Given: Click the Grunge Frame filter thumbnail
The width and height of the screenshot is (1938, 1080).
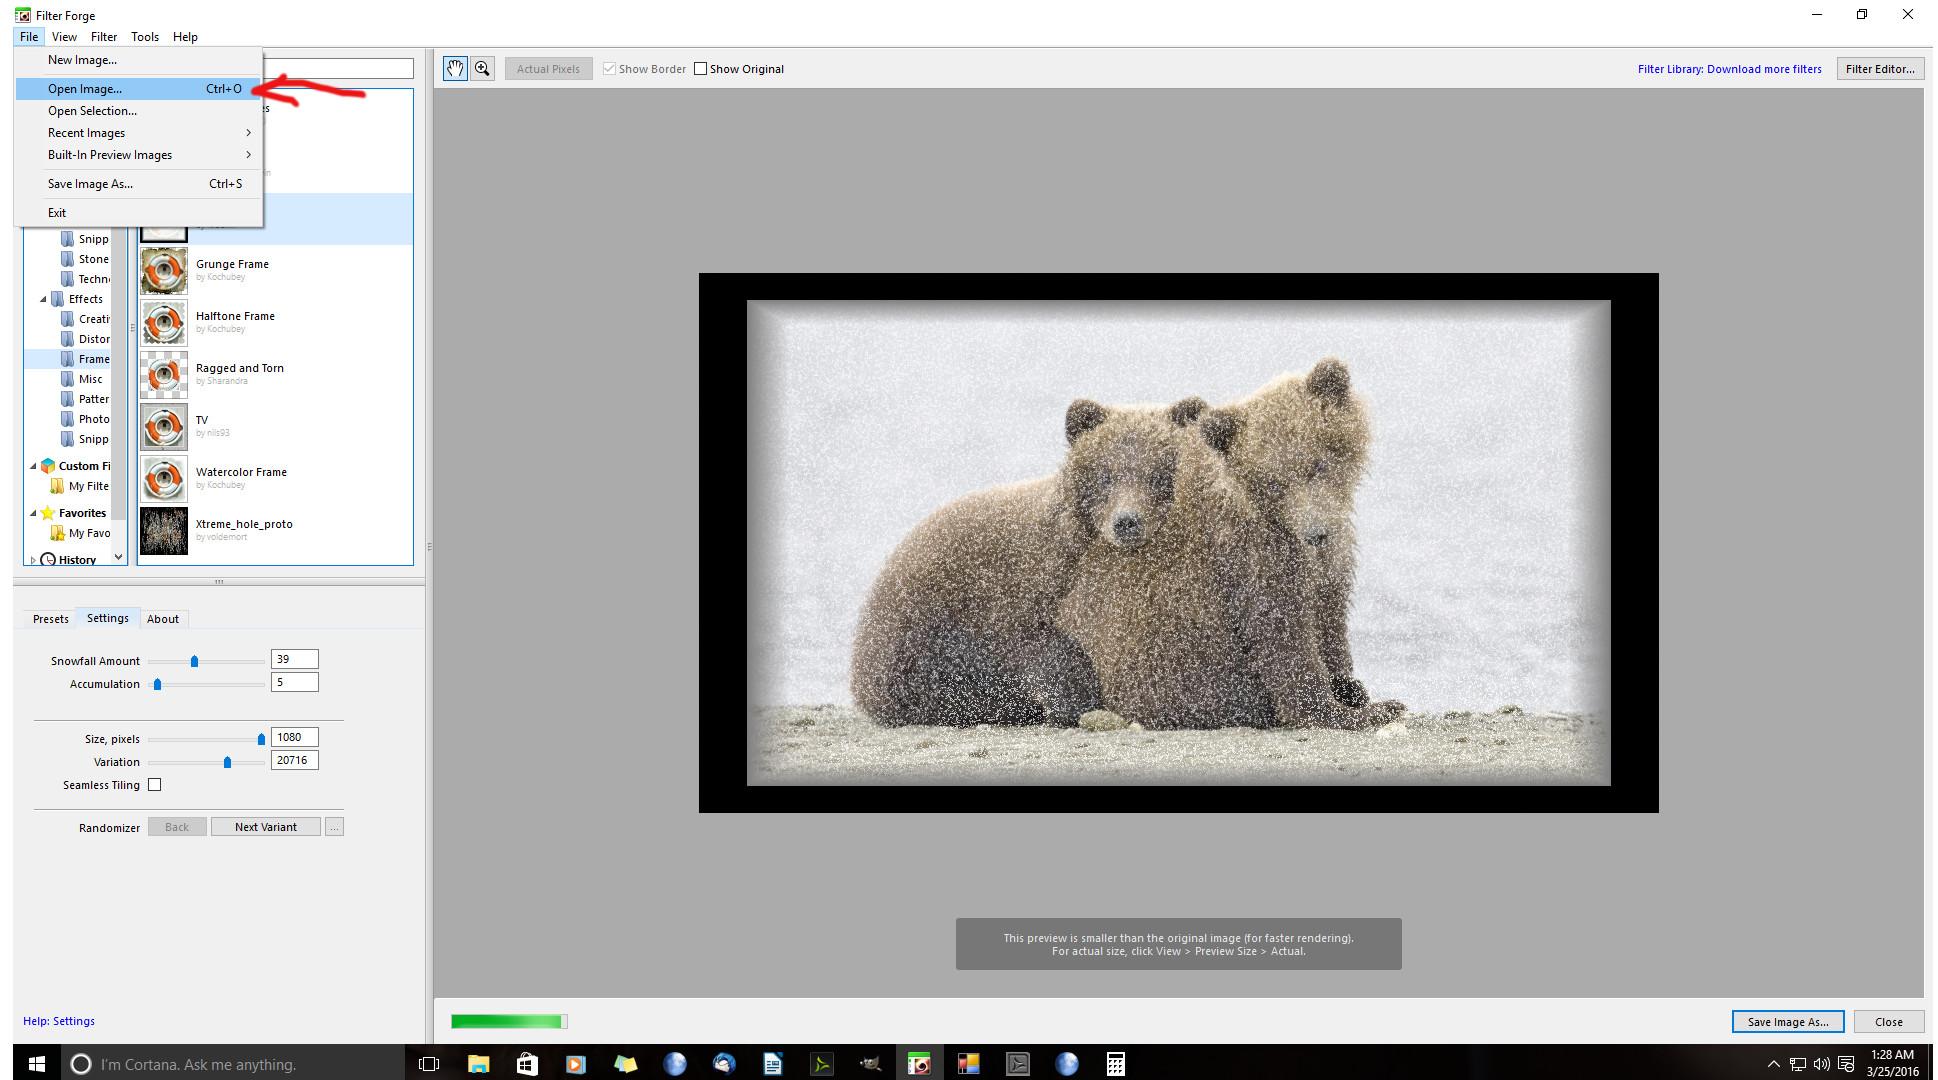Looking at the screenshot, I should [x=163, y=271].
